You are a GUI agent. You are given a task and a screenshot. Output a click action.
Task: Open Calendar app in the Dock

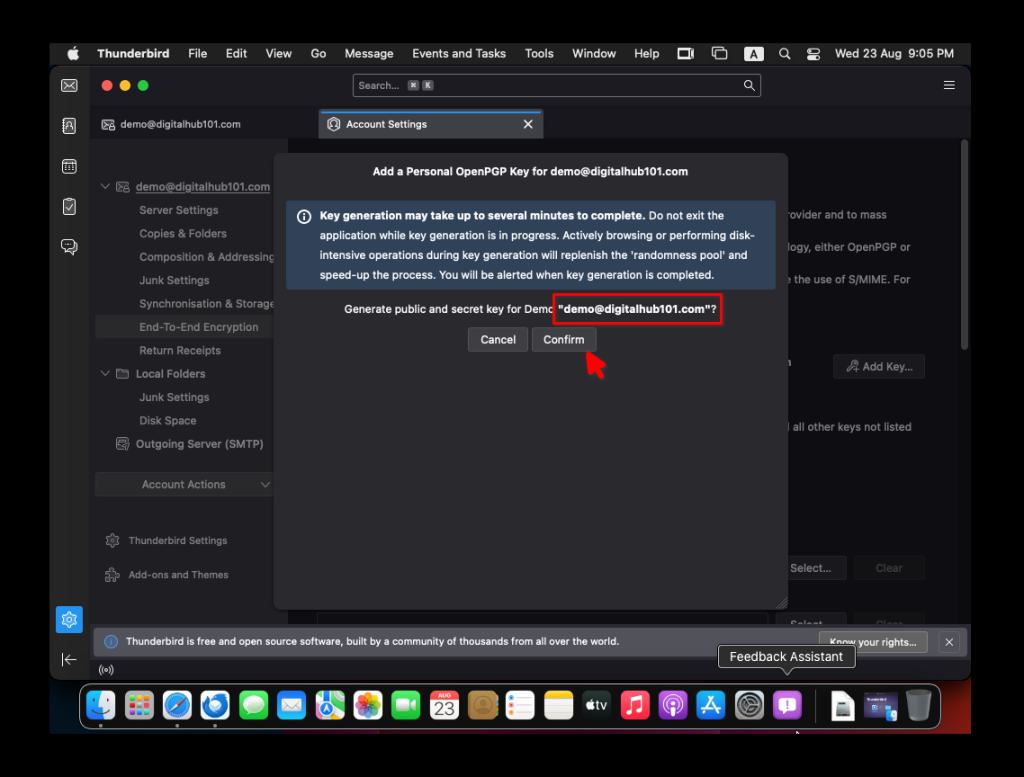tap(444, 705)
